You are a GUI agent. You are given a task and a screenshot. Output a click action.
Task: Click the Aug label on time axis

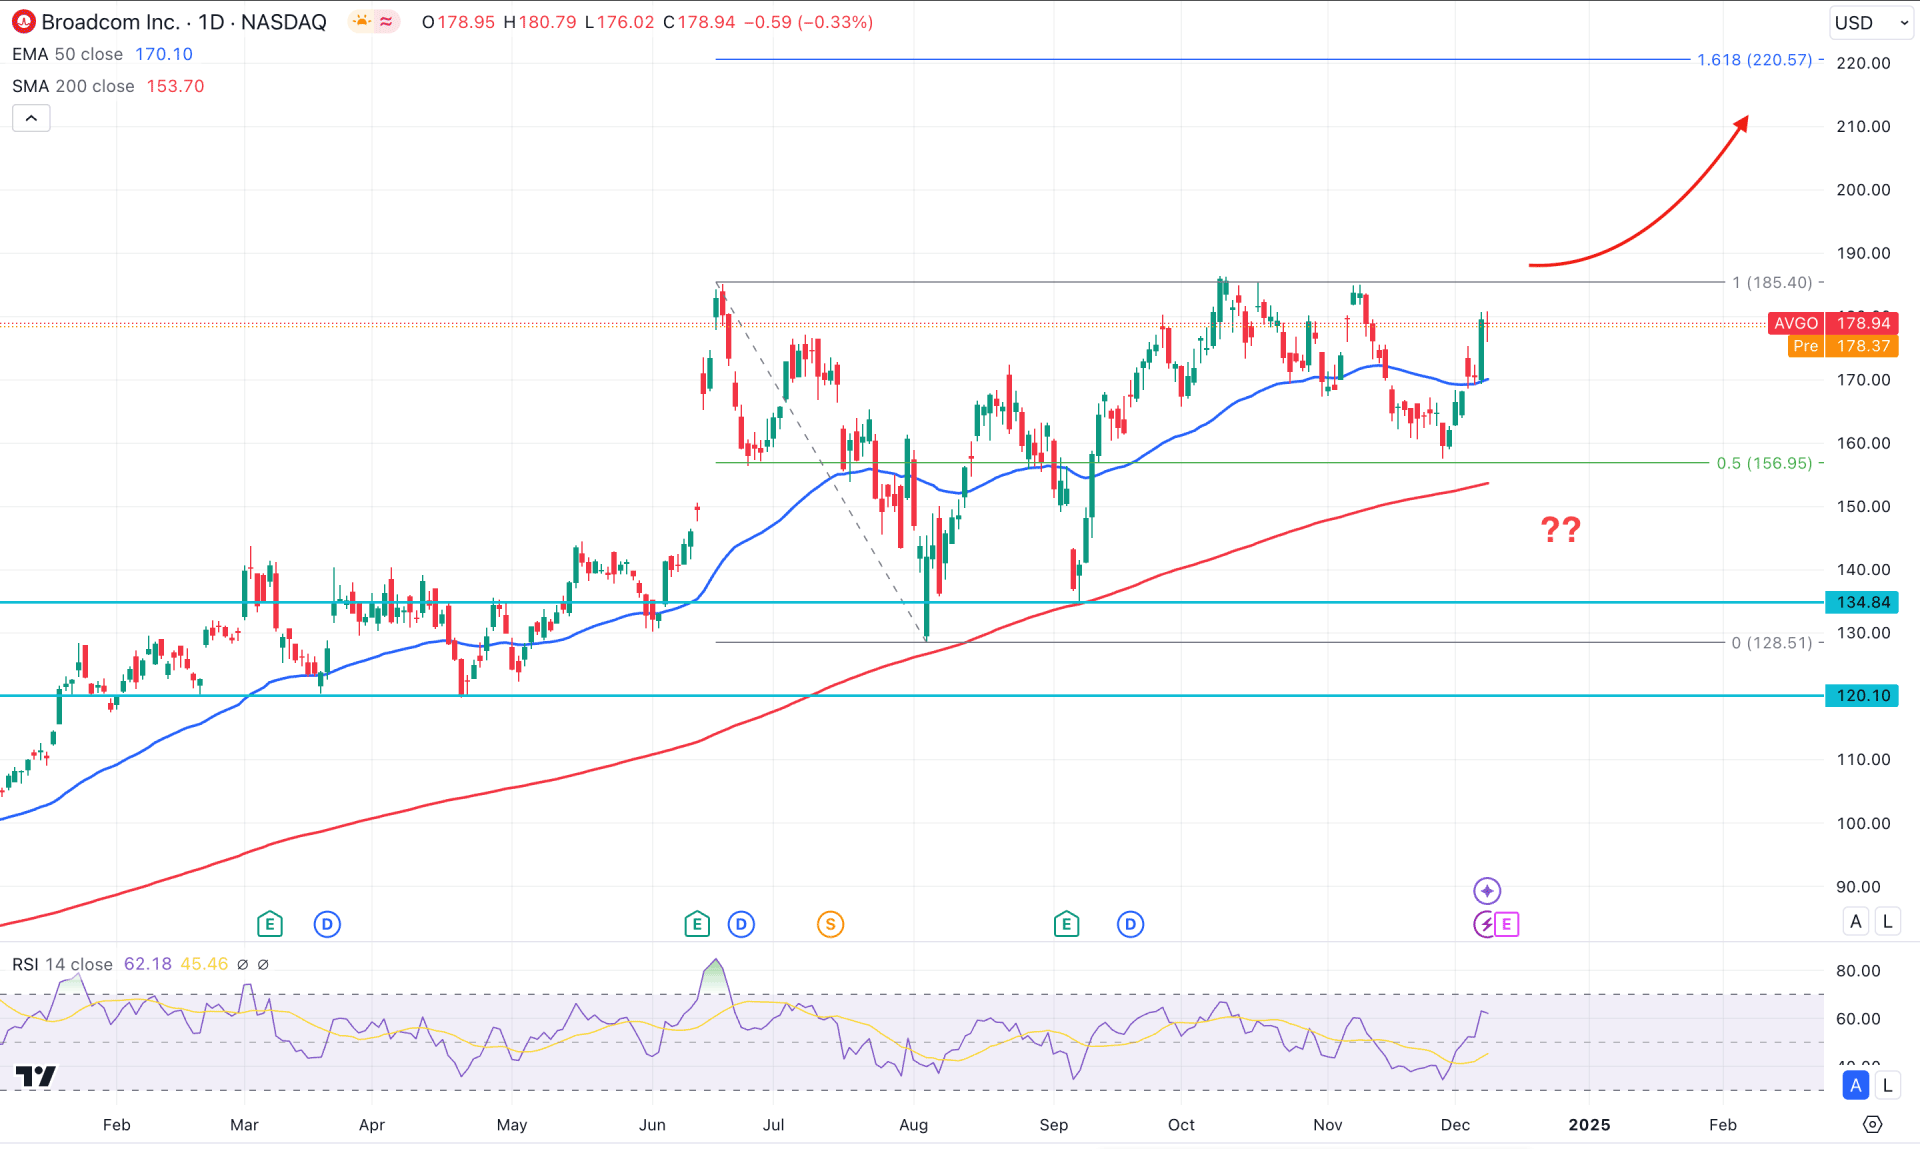pos(913,1125)
